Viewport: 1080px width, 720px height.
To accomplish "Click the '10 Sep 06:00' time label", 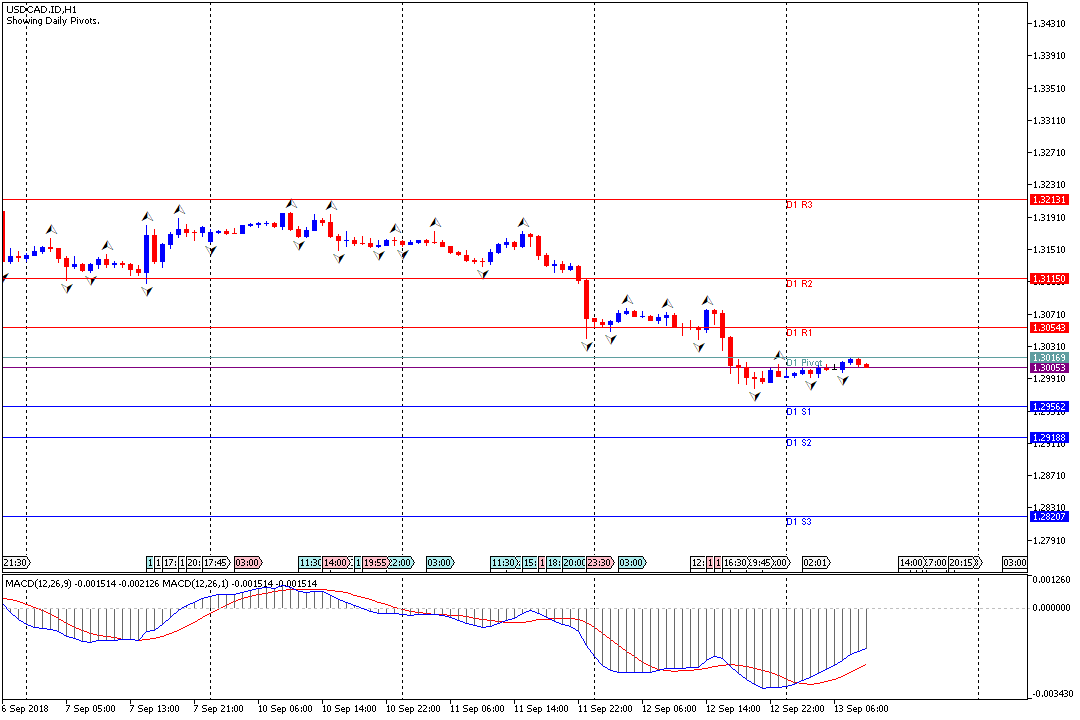I will (x=285, y=709).
